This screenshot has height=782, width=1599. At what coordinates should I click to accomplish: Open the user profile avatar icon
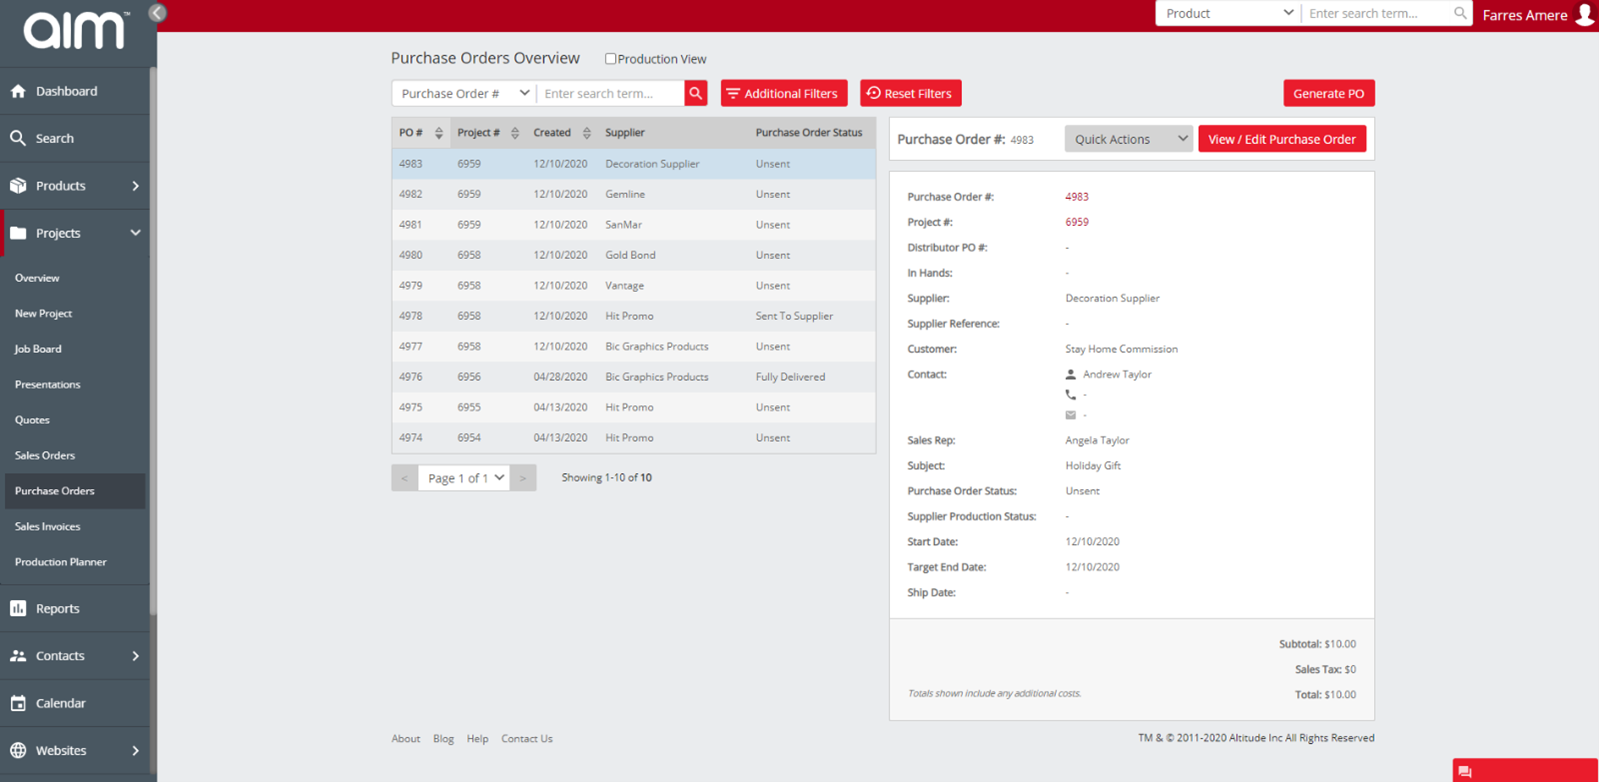click(x=1585, y=14)
